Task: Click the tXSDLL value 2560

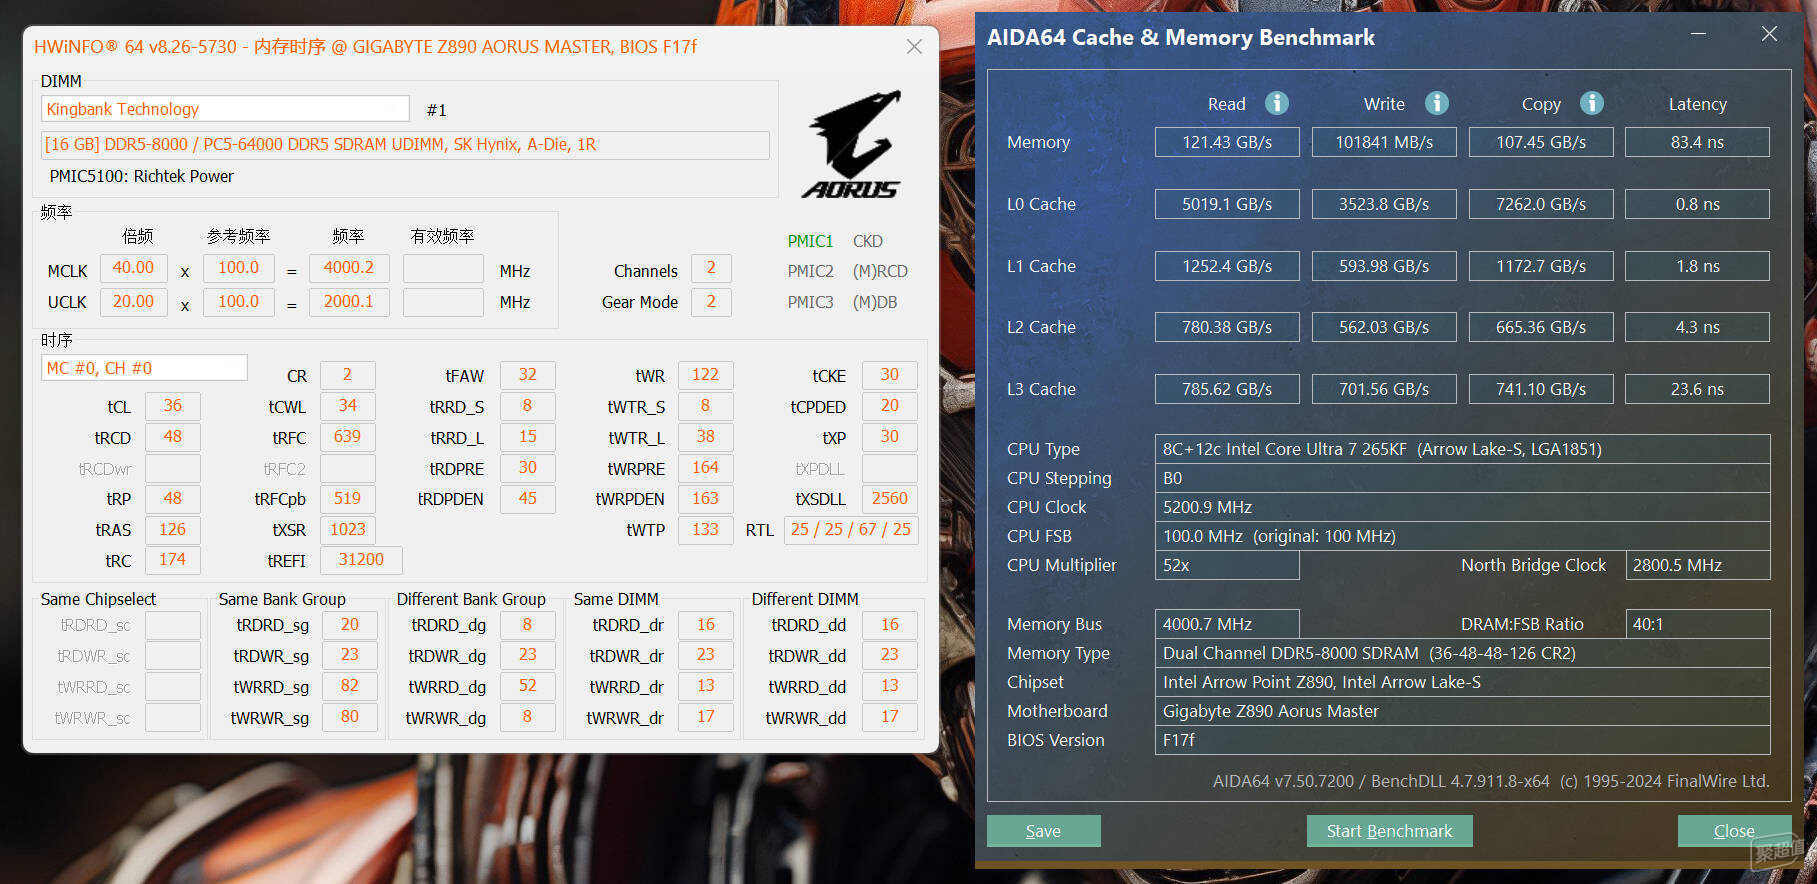Action: click(x=889, y=498)
